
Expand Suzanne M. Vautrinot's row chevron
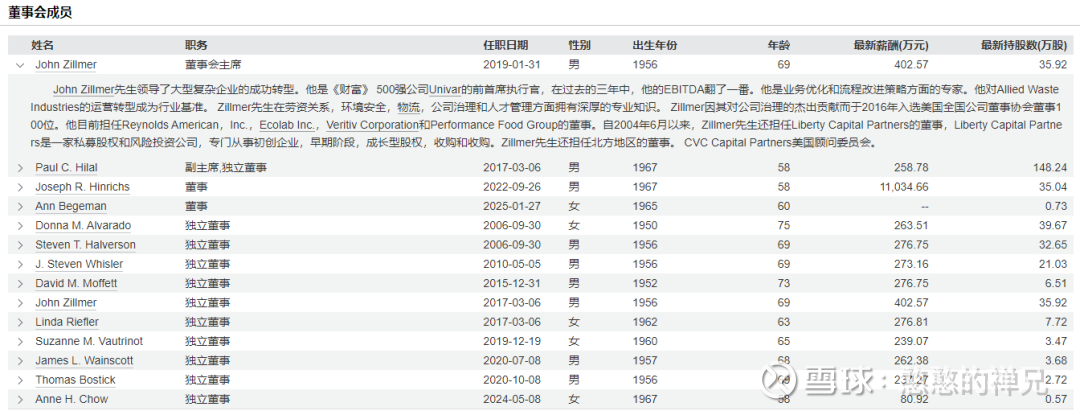tap(19, 341)
